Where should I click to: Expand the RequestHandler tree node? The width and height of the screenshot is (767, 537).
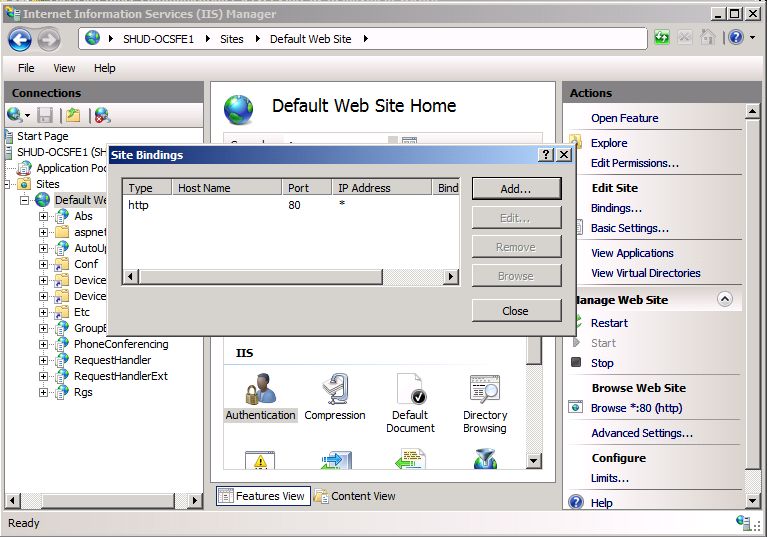point(43,360)
